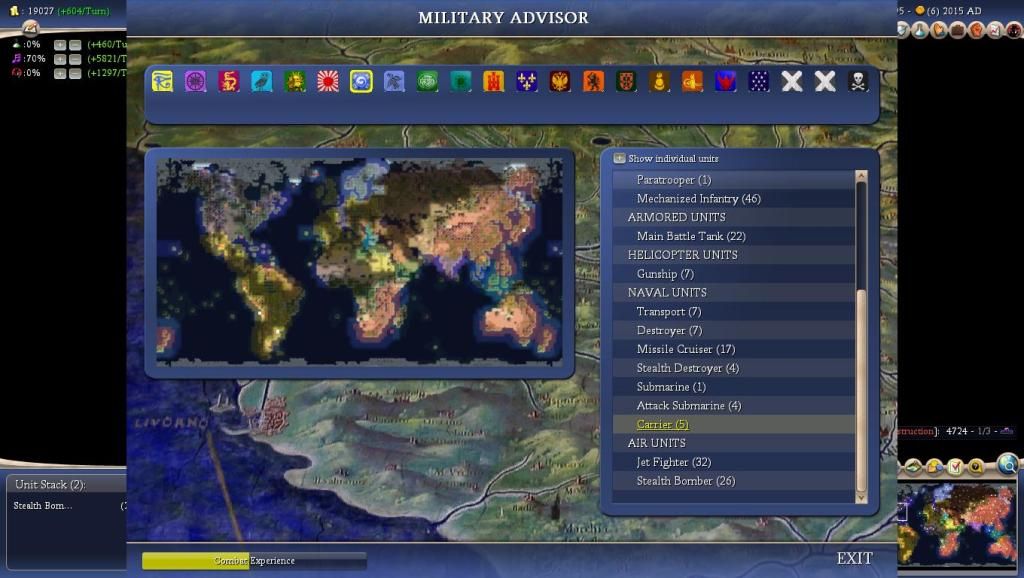Select Gunship (7) row
The height and width of the screenshot is (578, 1024).
733,274
